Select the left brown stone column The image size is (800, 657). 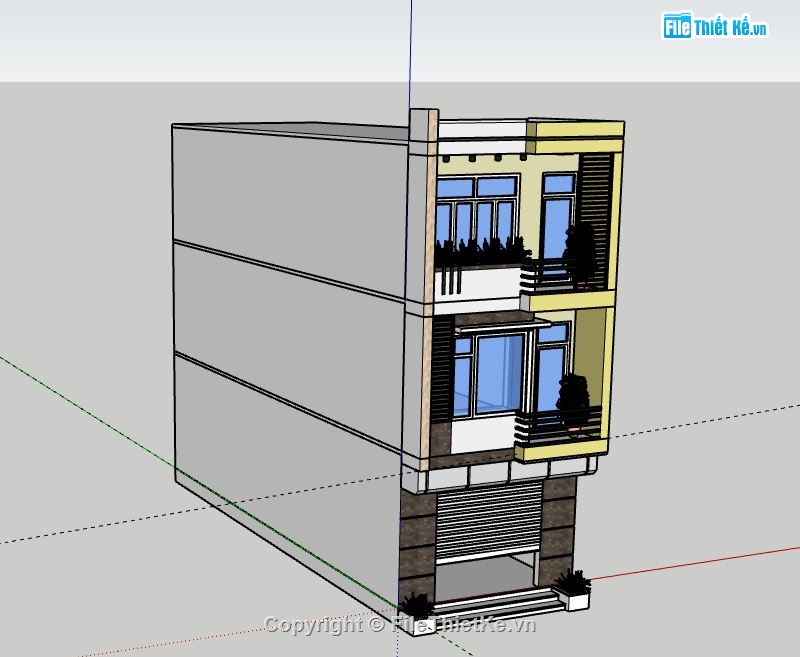(x=417, y=545)
